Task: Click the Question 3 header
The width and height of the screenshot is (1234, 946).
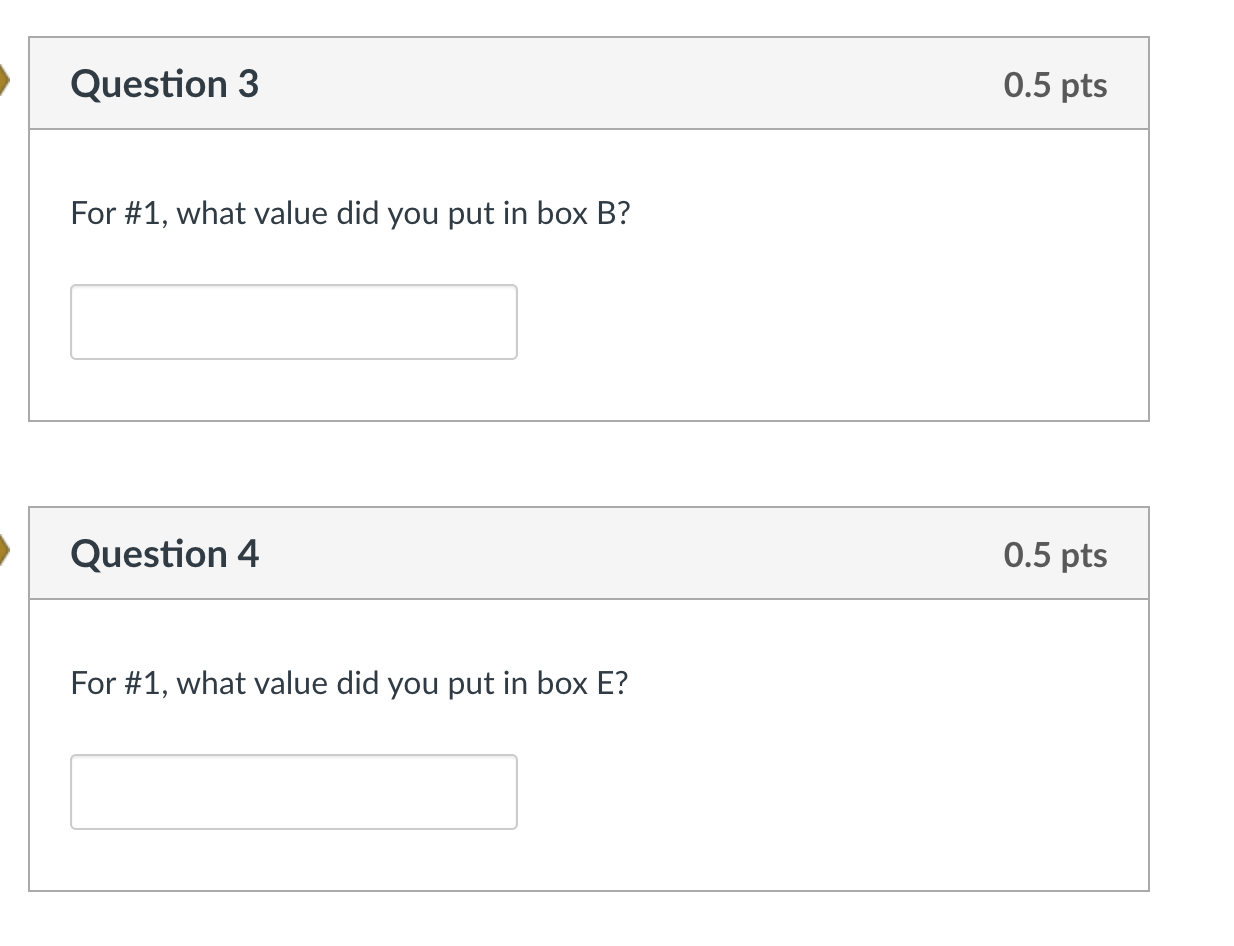Action: (x=588, y=84)
